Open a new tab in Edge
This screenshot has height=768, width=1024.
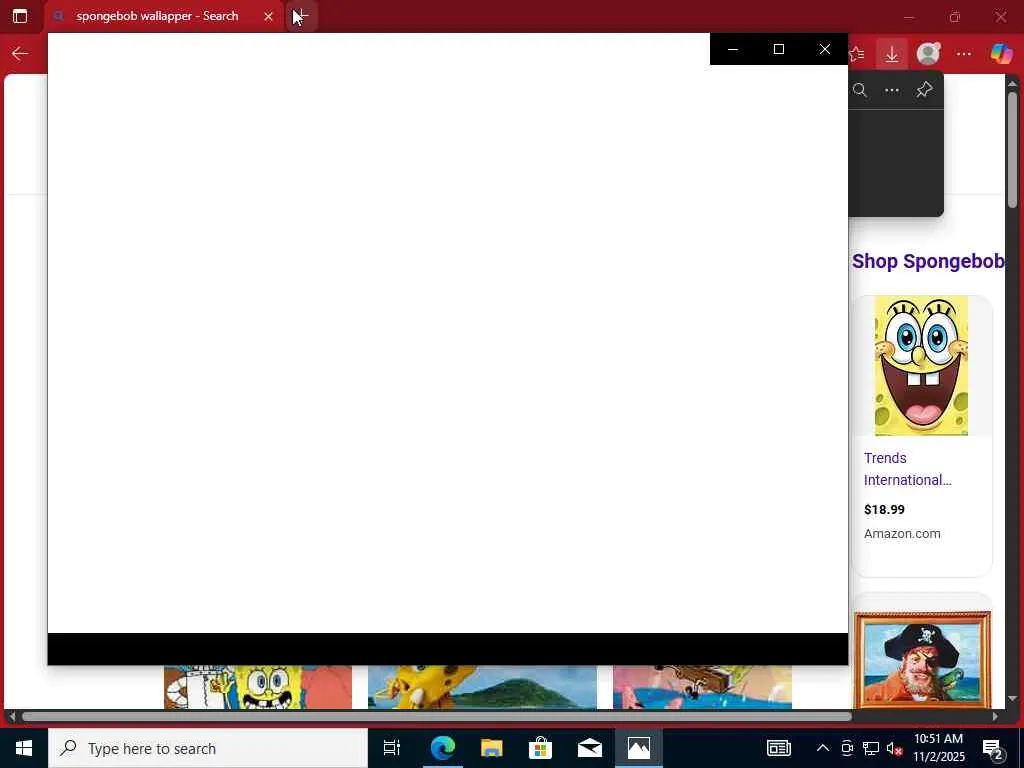[x=301, y=16]
